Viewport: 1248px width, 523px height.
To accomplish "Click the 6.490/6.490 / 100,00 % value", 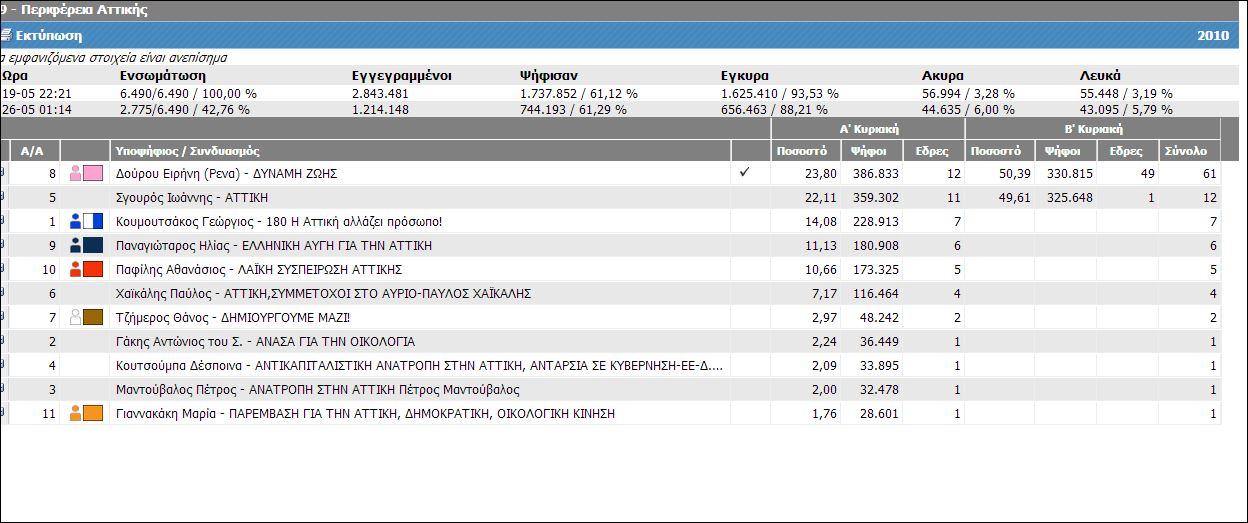I will click(x=188, y=93).
